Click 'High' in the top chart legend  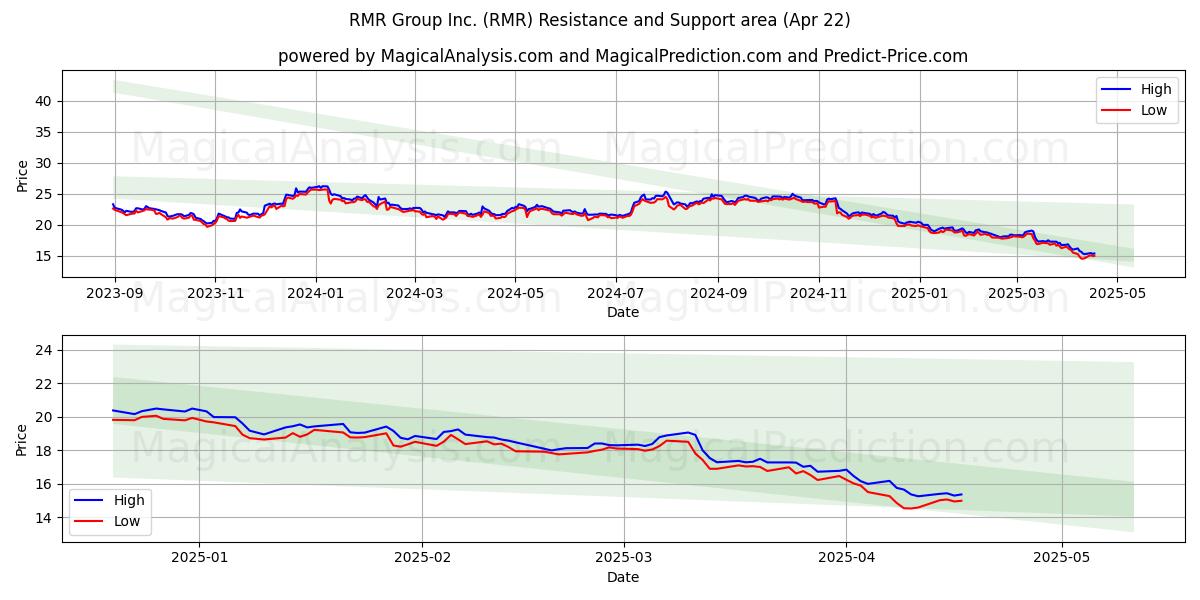[1156, 89]
